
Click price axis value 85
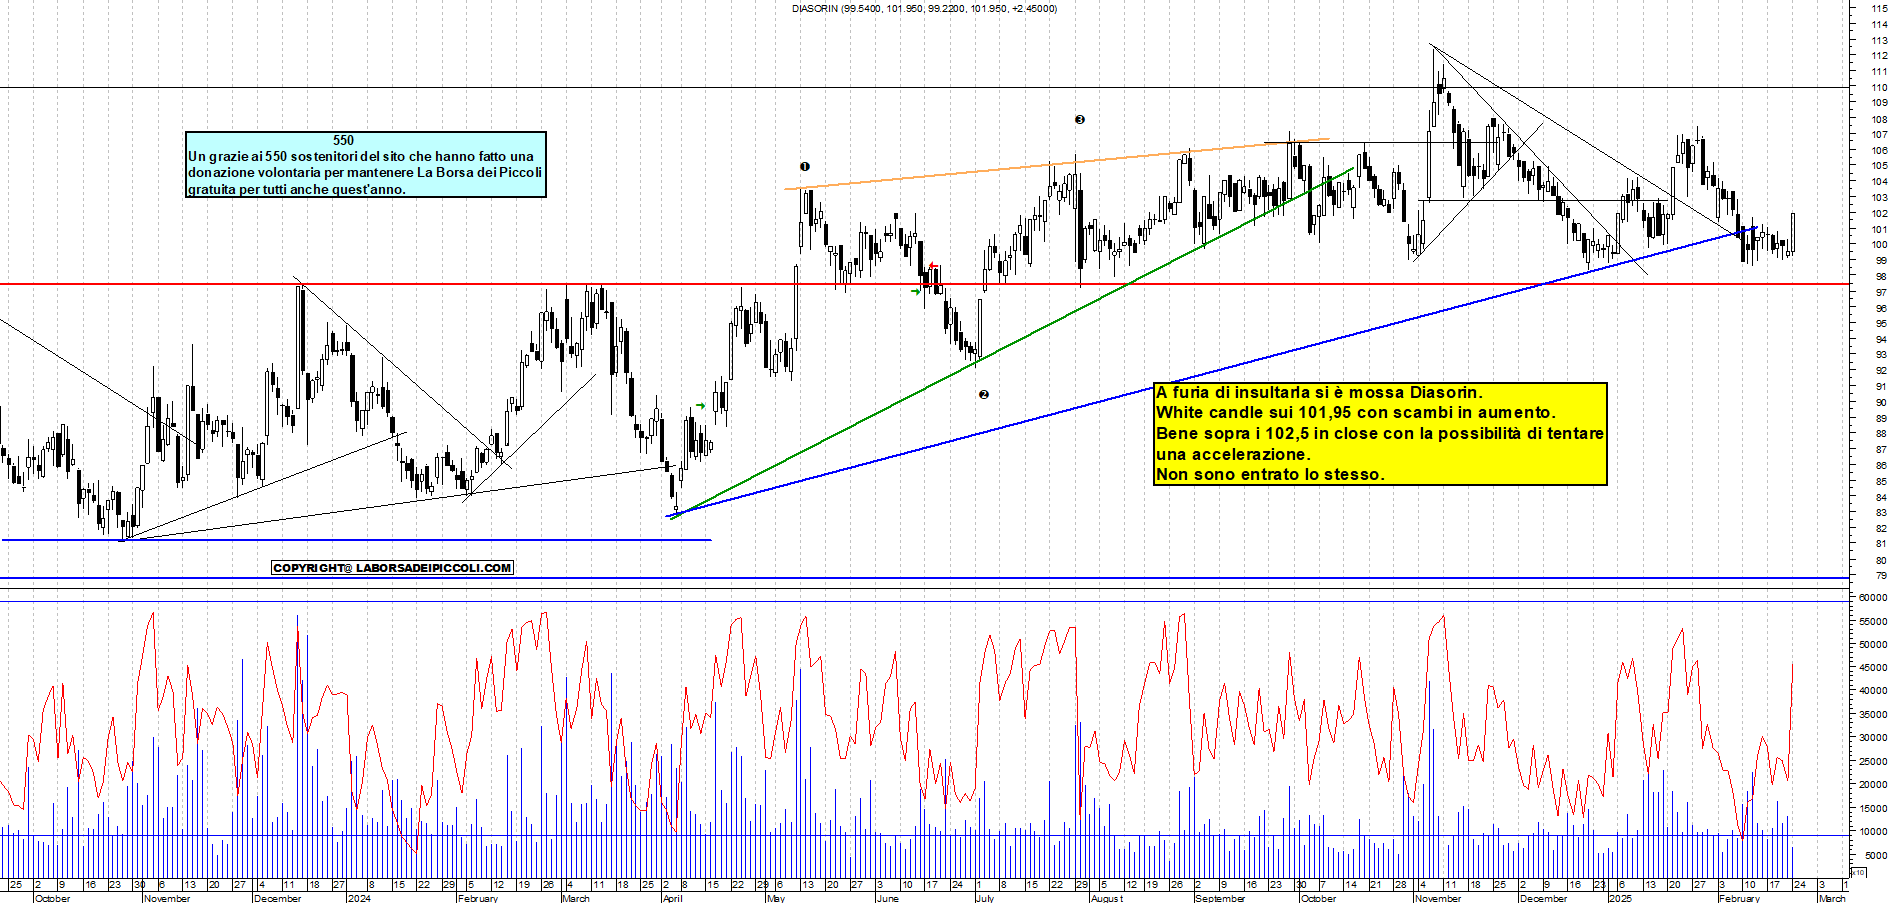tap(1882, 481)
